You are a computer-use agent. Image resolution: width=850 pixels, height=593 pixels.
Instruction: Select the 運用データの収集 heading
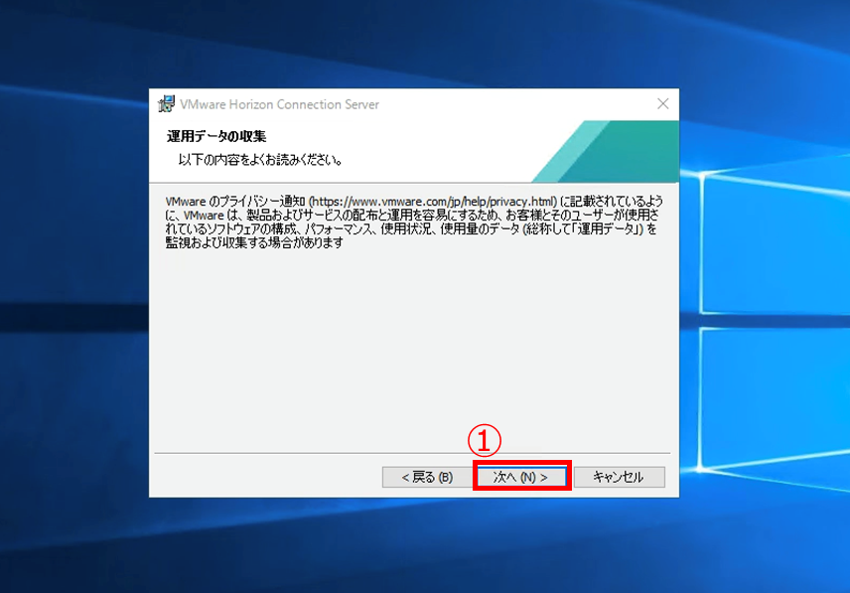(216, 136)
